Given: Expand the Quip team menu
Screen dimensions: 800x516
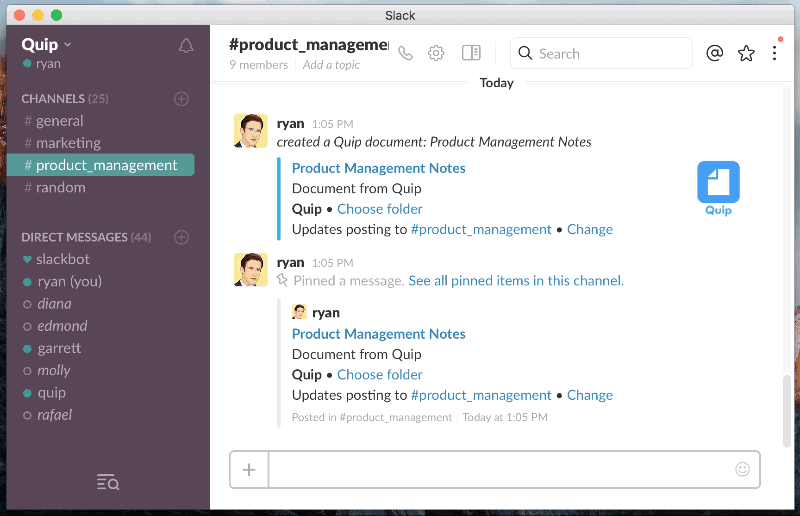Looking at the screenshot, I should [x=46, y=44].
